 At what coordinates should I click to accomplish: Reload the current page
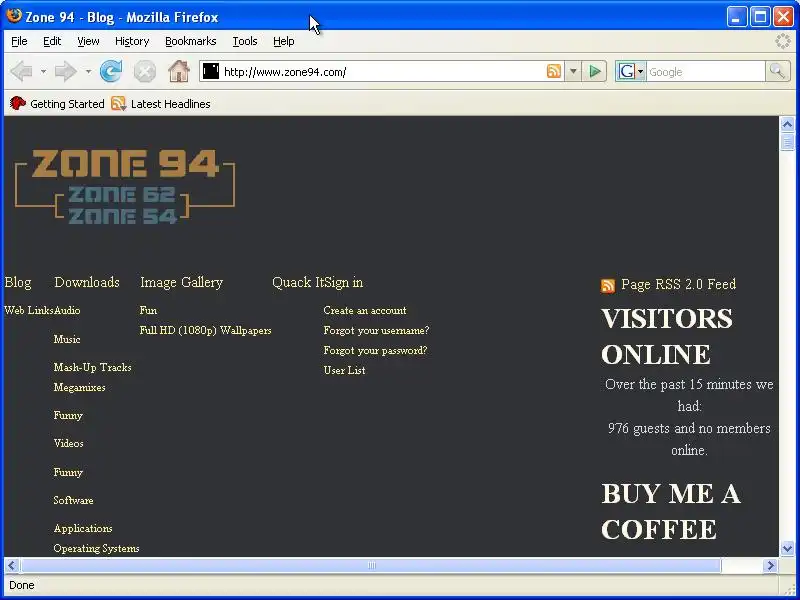[x=111, y=71]
